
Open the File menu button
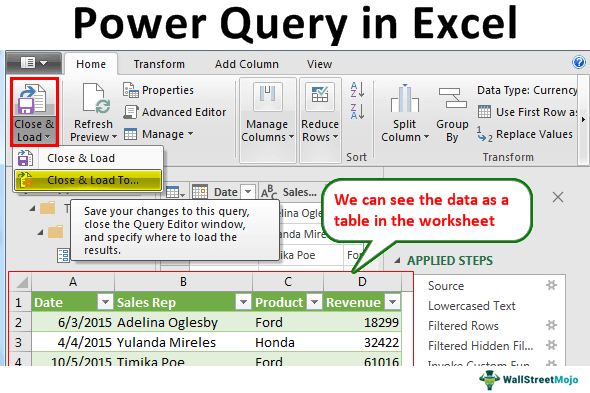click(33, 62)
